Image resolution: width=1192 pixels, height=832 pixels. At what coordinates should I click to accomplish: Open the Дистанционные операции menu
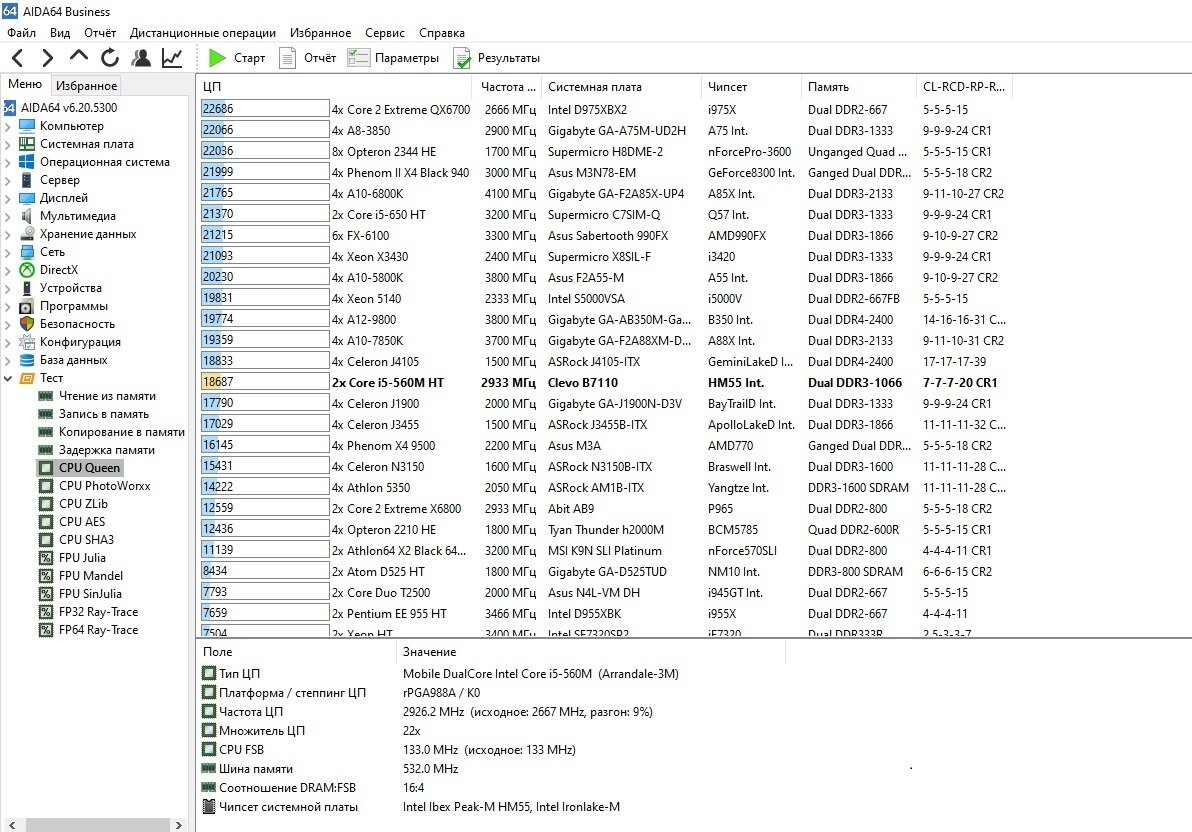[203, 33]
